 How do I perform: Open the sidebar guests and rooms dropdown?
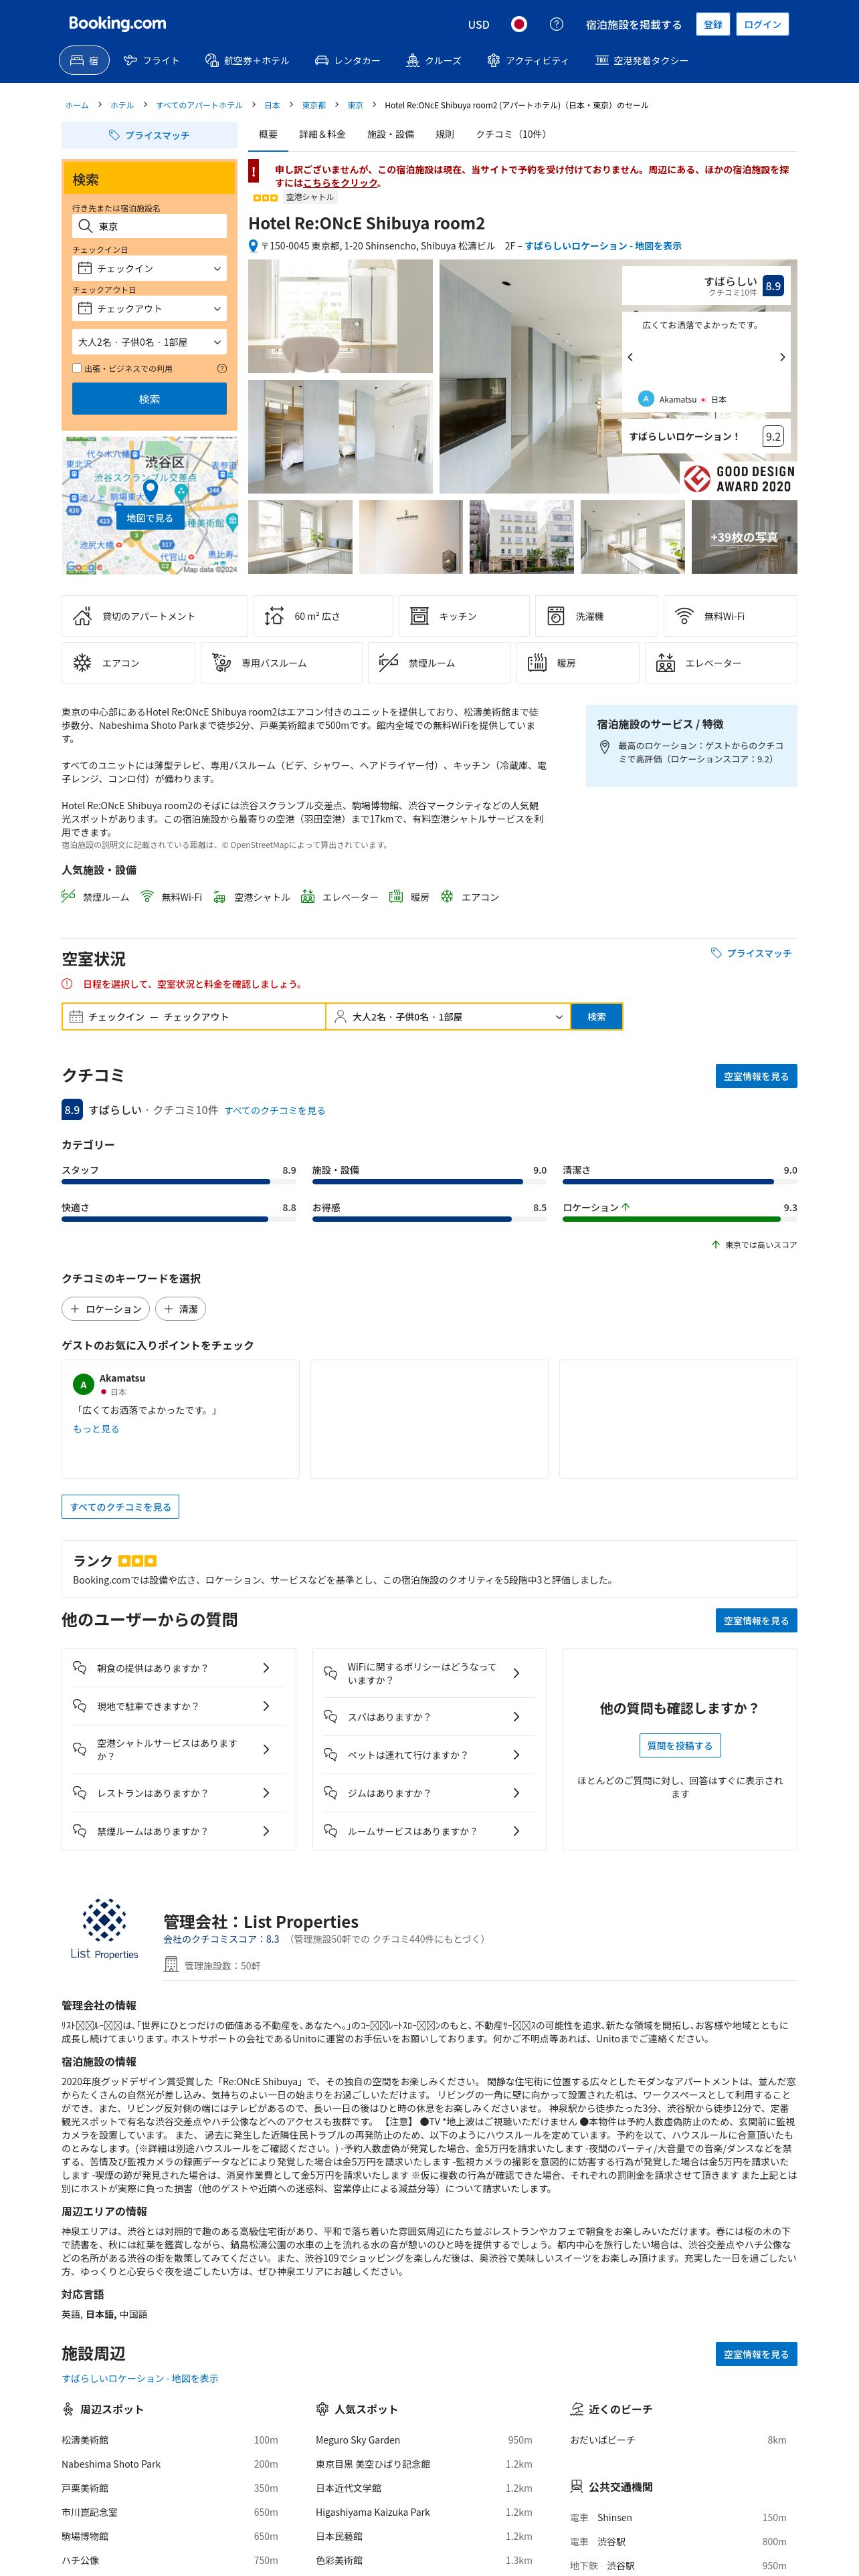pyautogui.click(x=149, y=342)
